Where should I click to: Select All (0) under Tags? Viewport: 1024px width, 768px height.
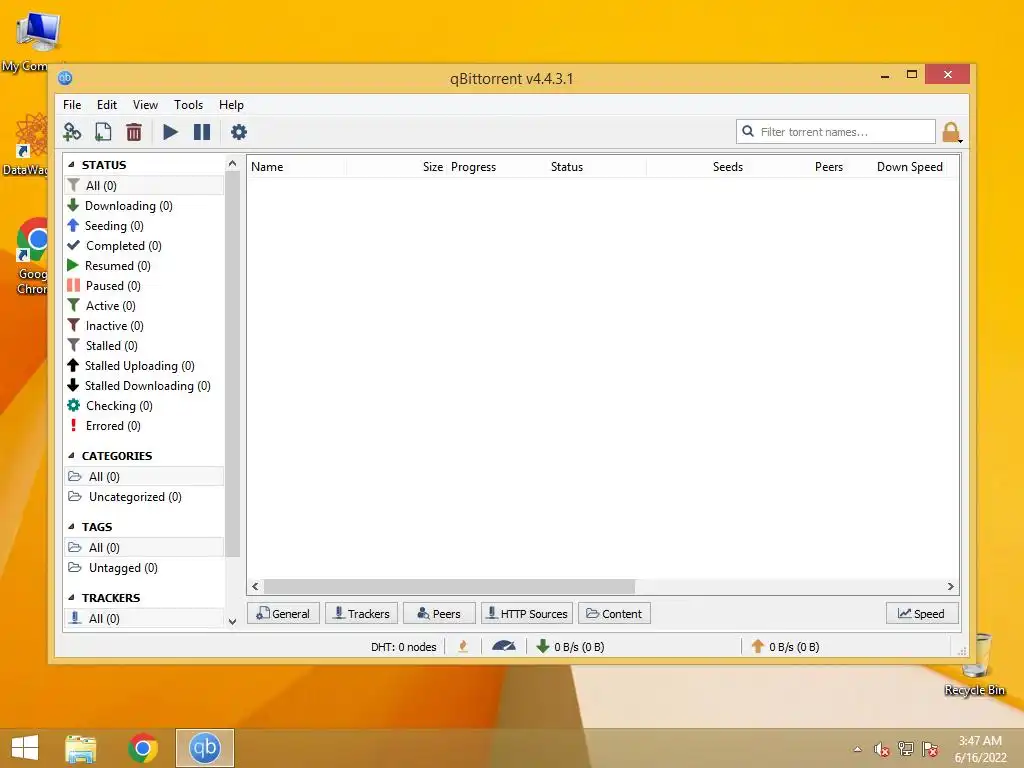tap(144, 548)
